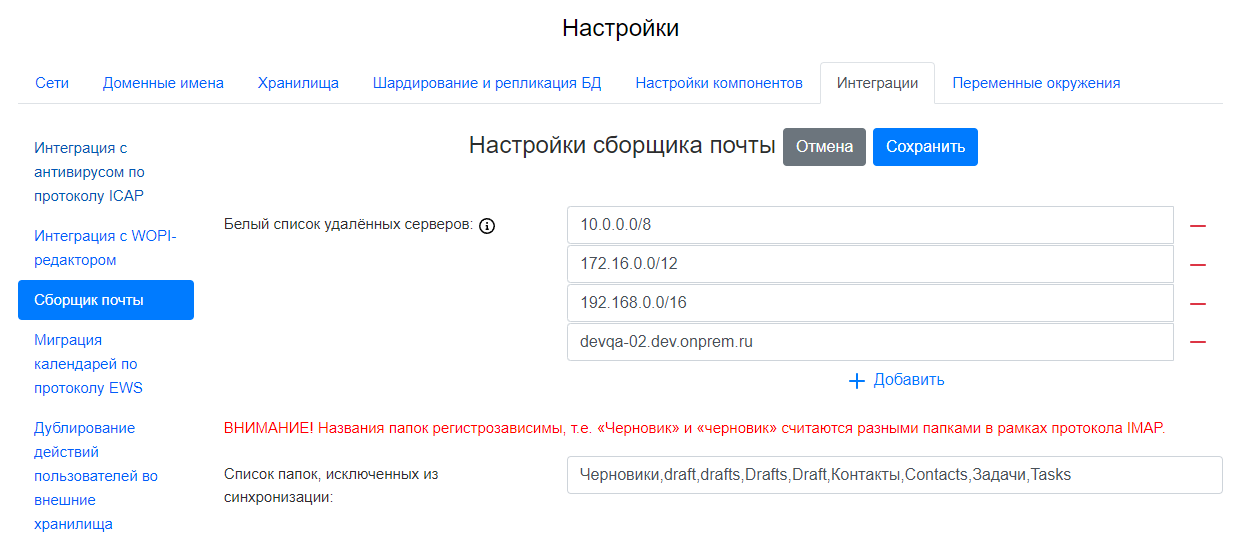
Task: Click the plus icon to add server
Action: pos(856,381)
